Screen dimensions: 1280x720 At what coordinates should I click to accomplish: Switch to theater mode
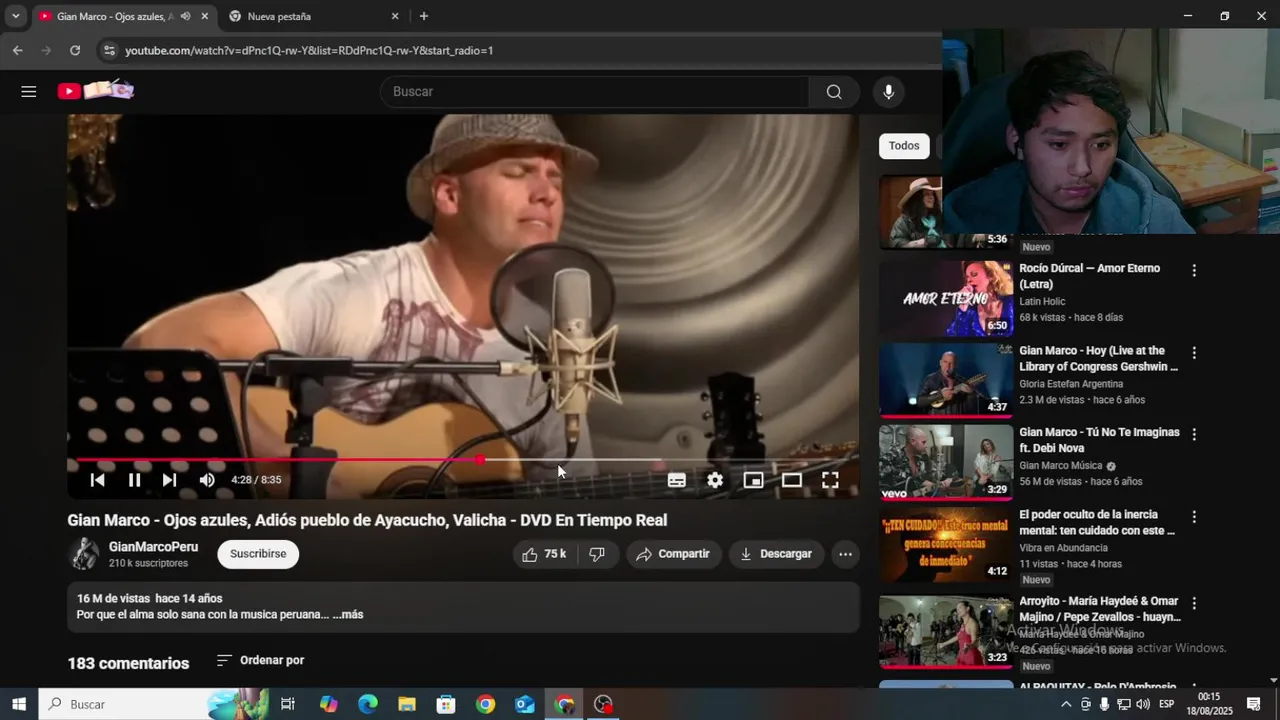[792, 480]
